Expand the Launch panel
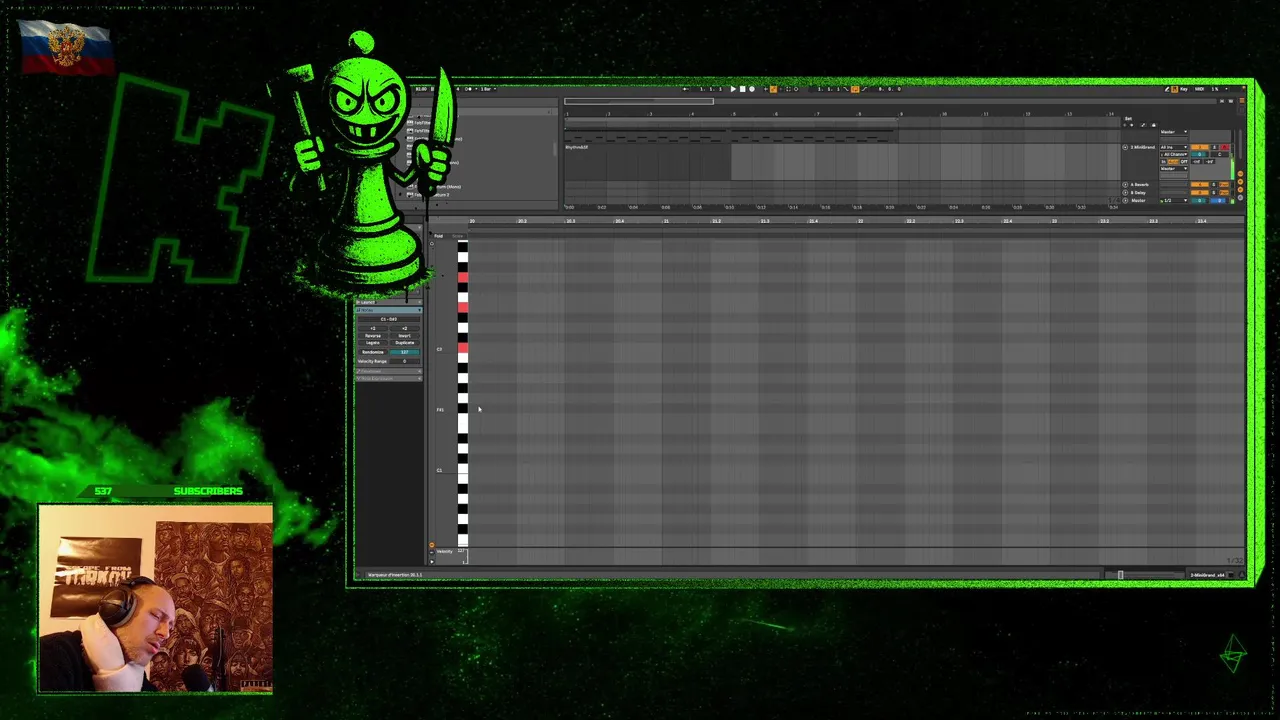This screenshot has height=720, width=1280. [x=389, y=302]
